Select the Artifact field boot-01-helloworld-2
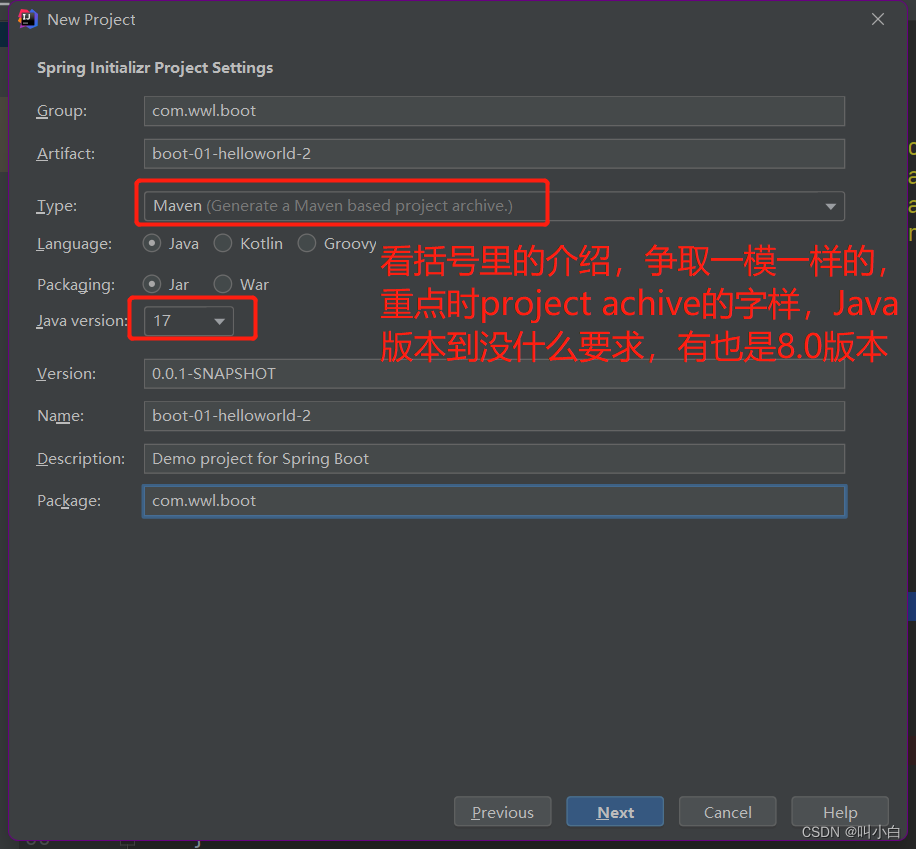This screenshot has width=916, height=849. click(494, 153)
